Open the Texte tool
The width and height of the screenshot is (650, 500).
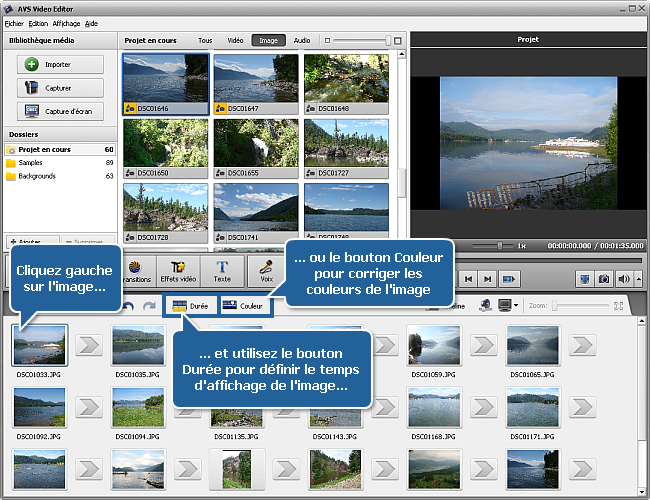click(222, 272)
